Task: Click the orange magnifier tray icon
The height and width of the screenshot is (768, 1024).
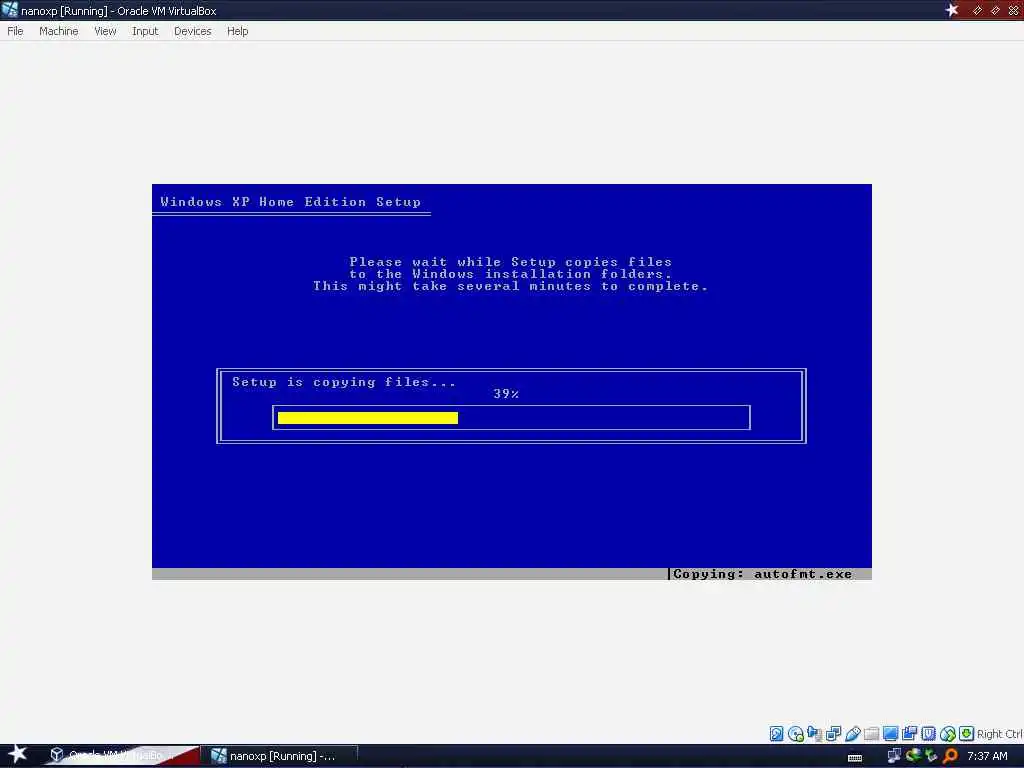Action: click(950, 756)
